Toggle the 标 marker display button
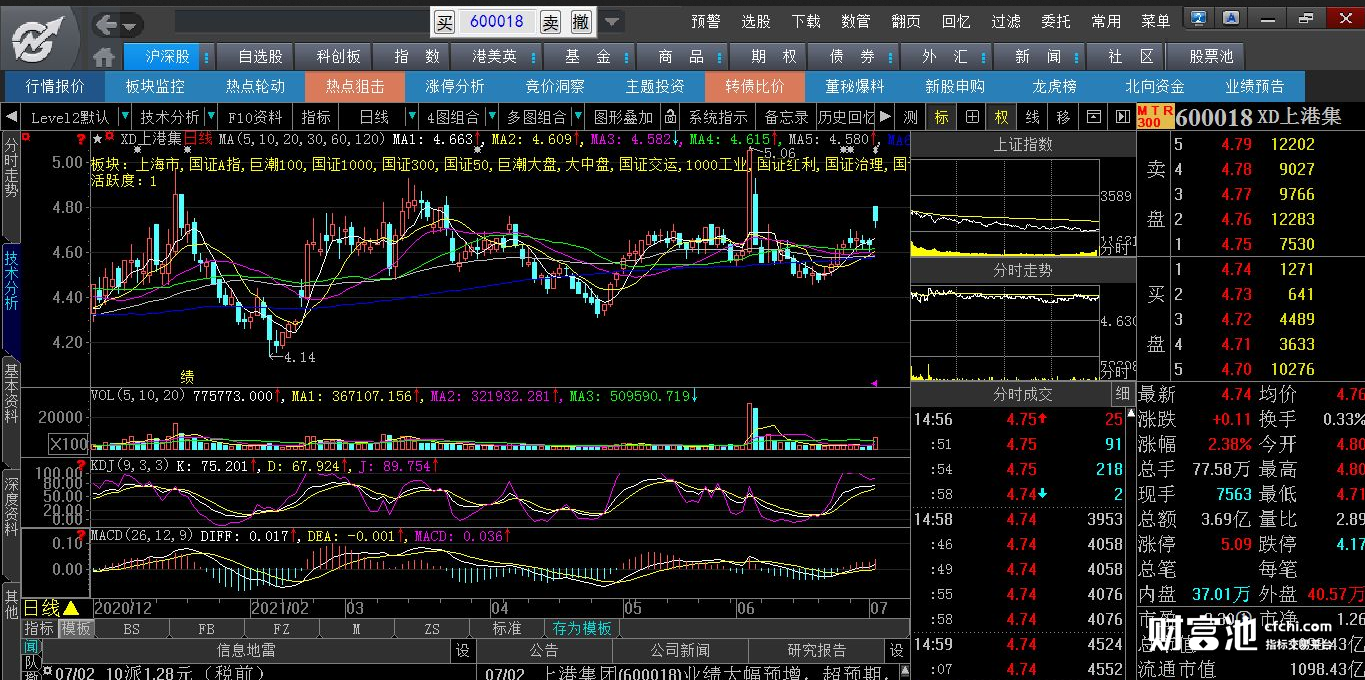The width and height of the screenshot is (1365, 680). (x=941, y=117)
